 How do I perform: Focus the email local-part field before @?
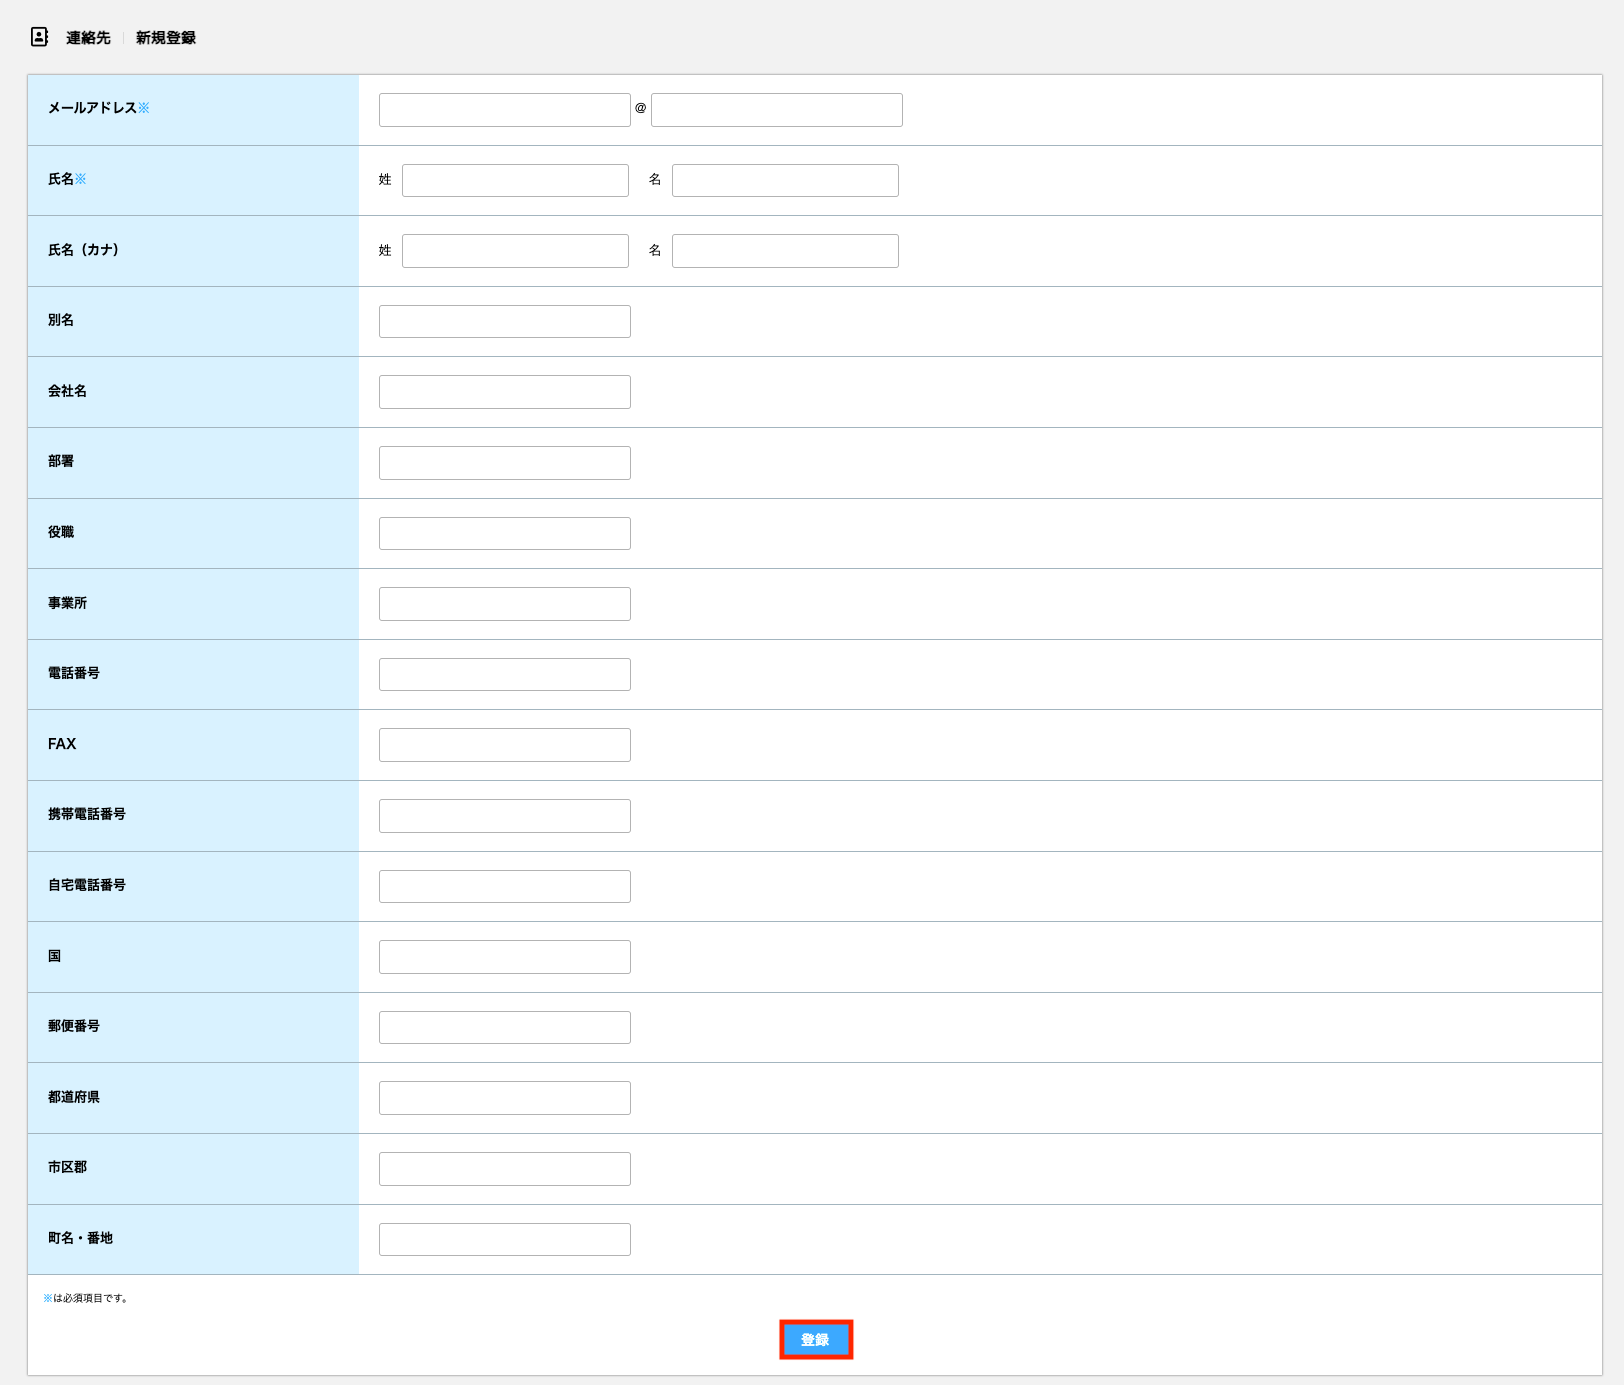505,110
